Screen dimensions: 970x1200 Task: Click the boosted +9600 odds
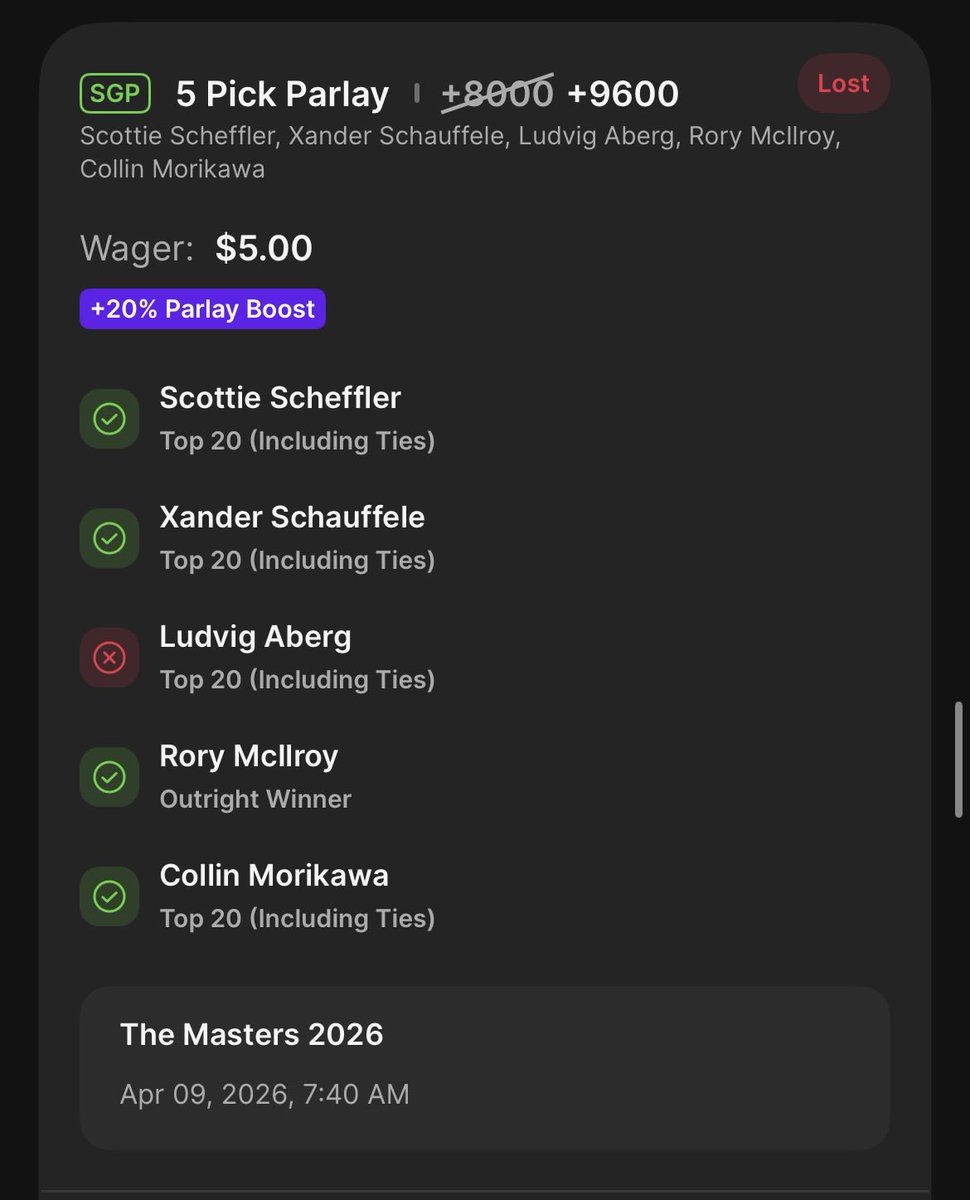[x=623, y=94]
